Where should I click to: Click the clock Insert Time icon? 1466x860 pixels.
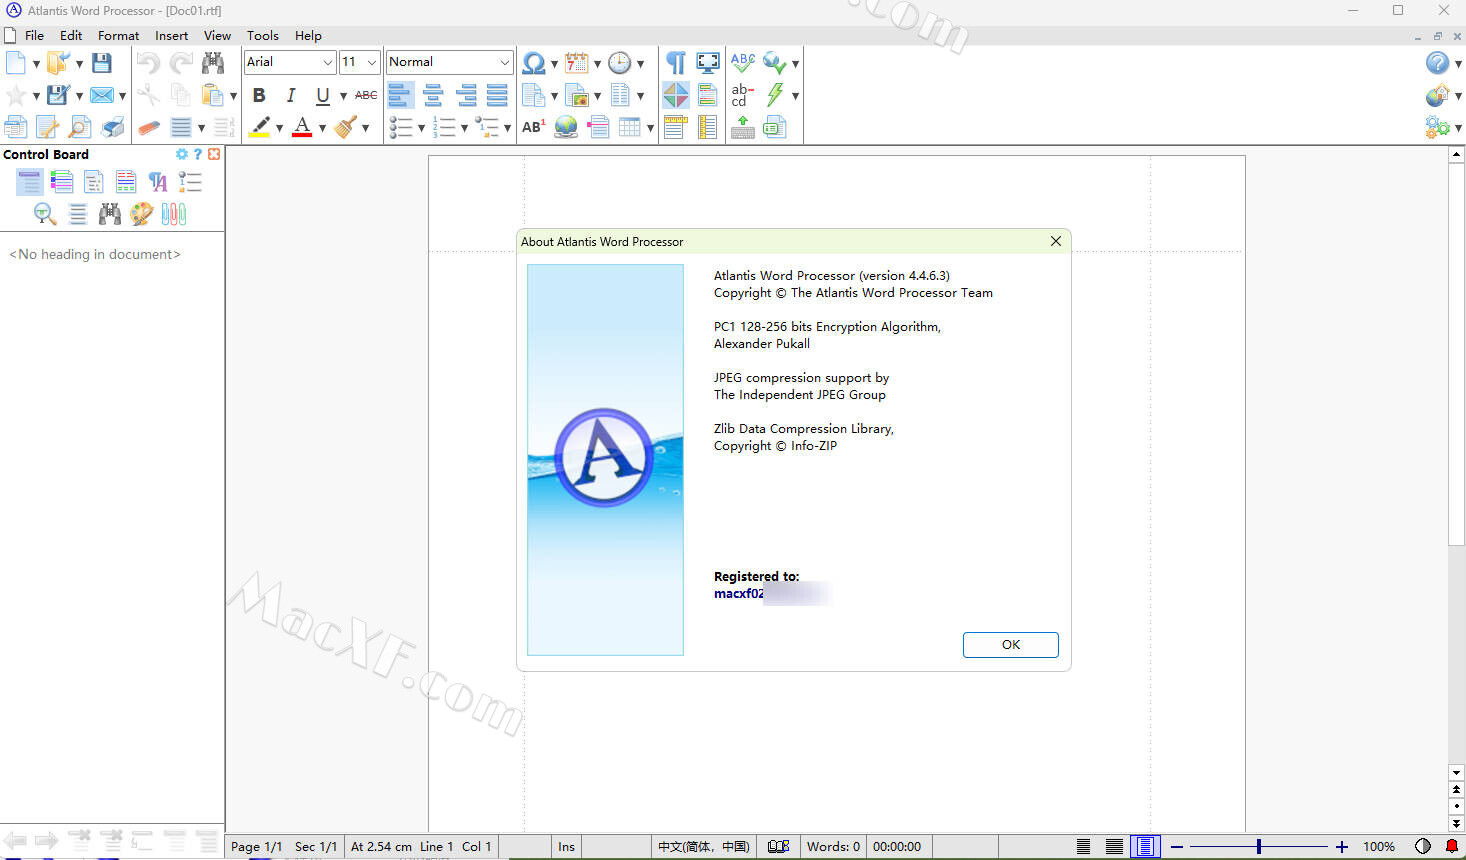click(620, 63)
